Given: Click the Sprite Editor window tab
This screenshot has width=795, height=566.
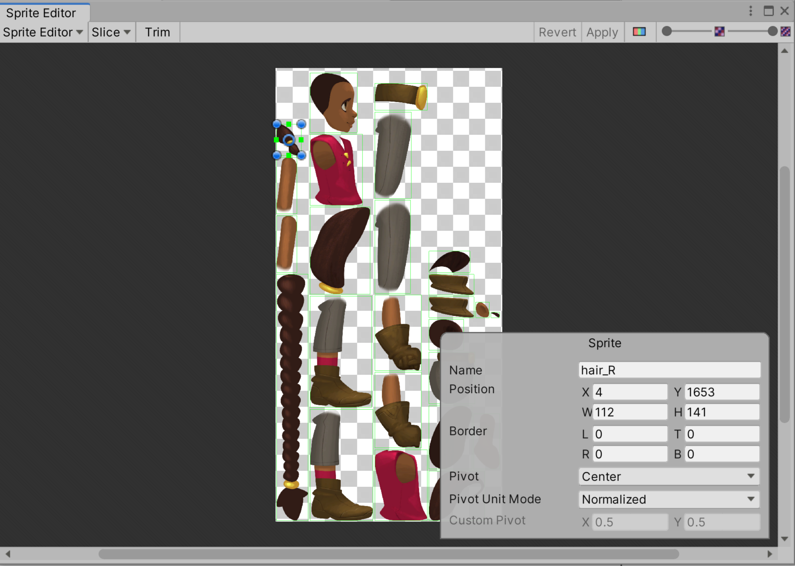Looking at the screenshot, I should [41, 13].
